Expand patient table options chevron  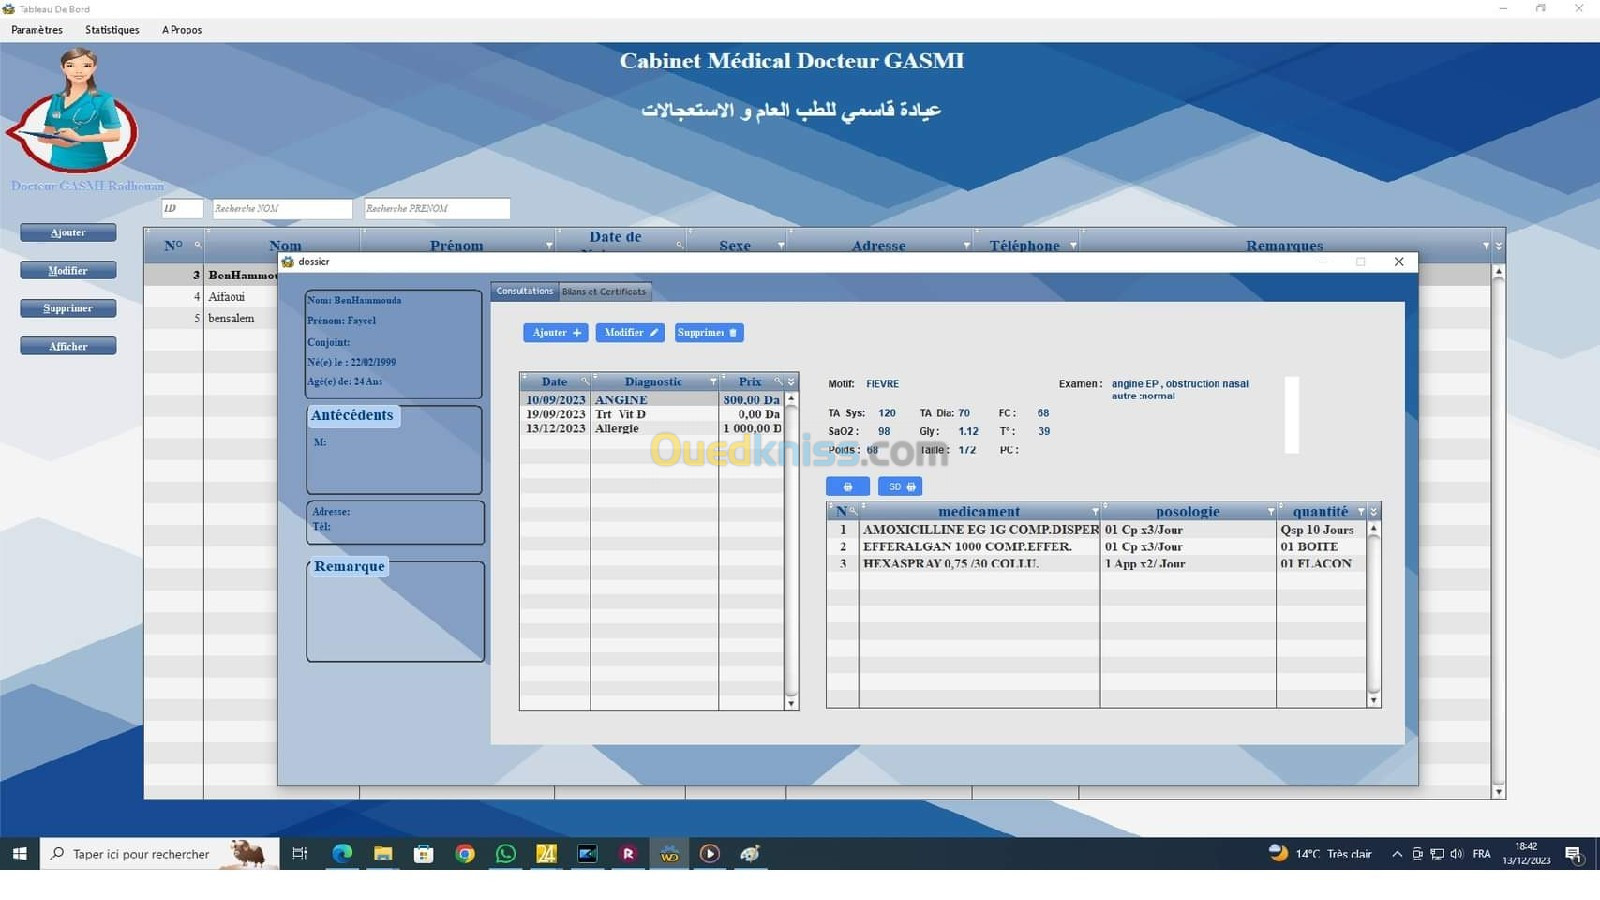1498,245
